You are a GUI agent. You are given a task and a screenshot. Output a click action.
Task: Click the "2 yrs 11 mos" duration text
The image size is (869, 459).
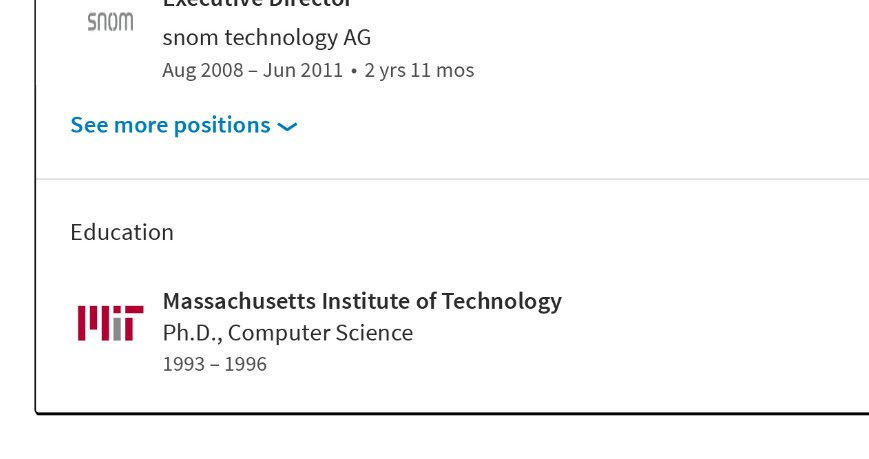coord(419,70)
